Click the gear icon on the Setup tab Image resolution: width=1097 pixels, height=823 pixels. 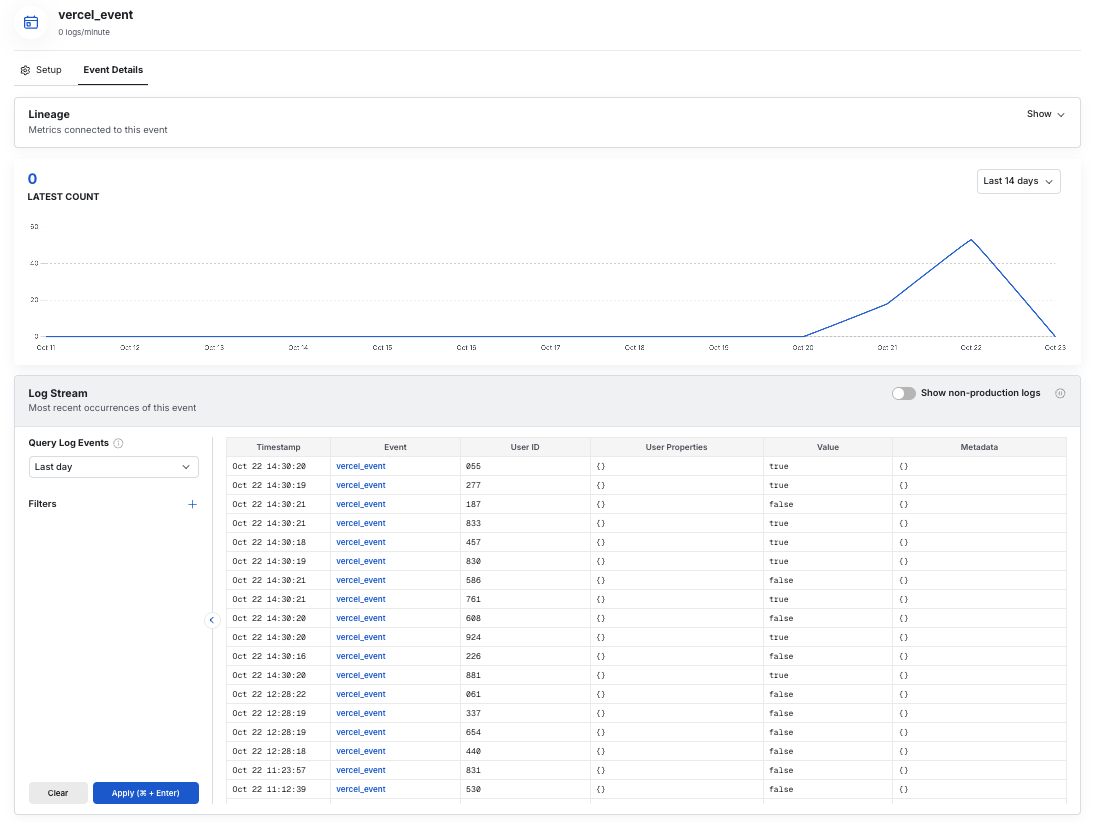(25, 70)
